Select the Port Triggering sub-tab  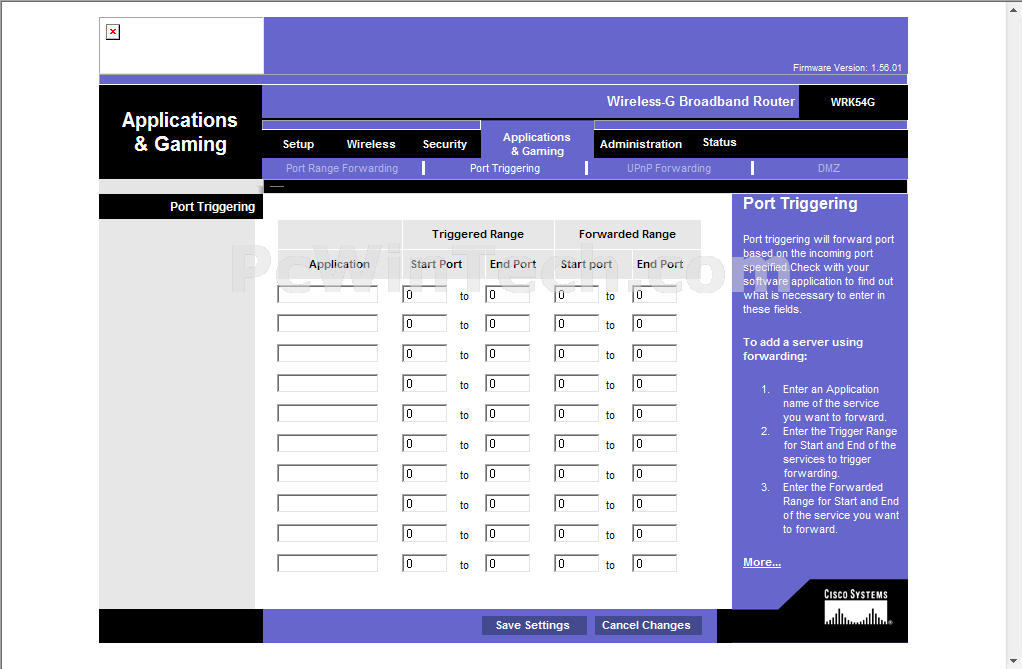point(505,168)
